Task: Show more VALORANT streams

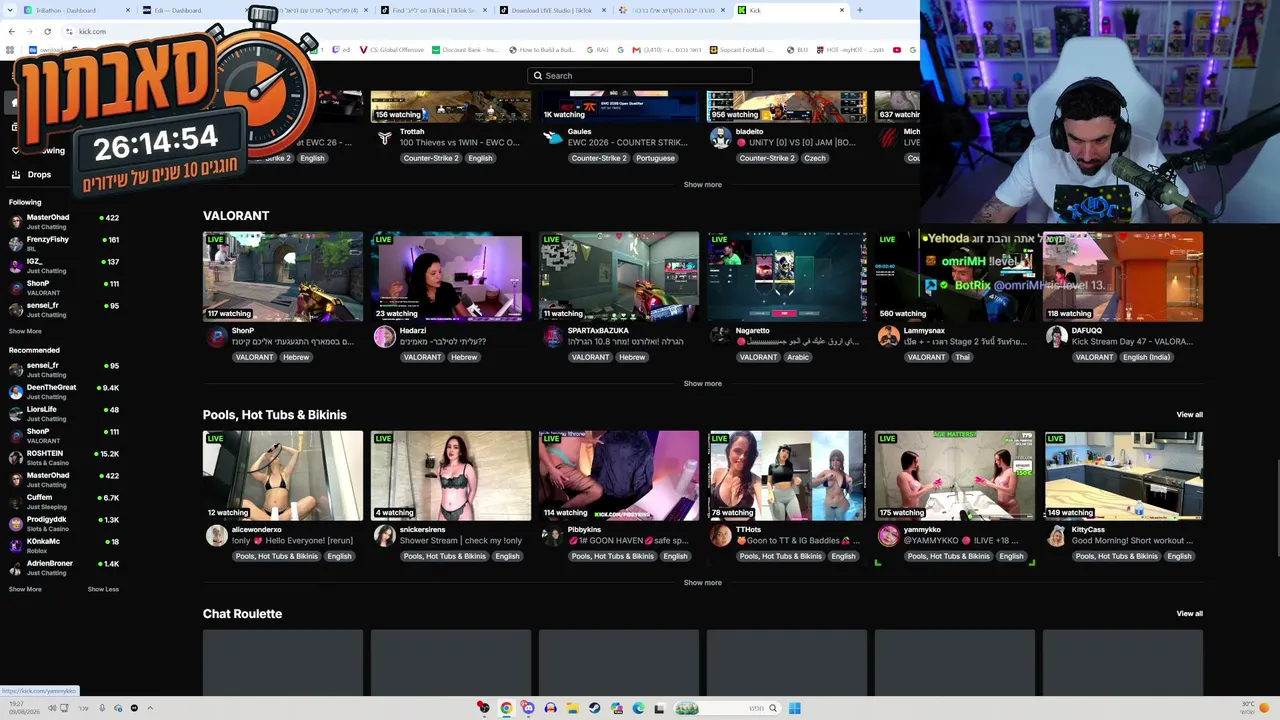Action: (x=702, y=383)
